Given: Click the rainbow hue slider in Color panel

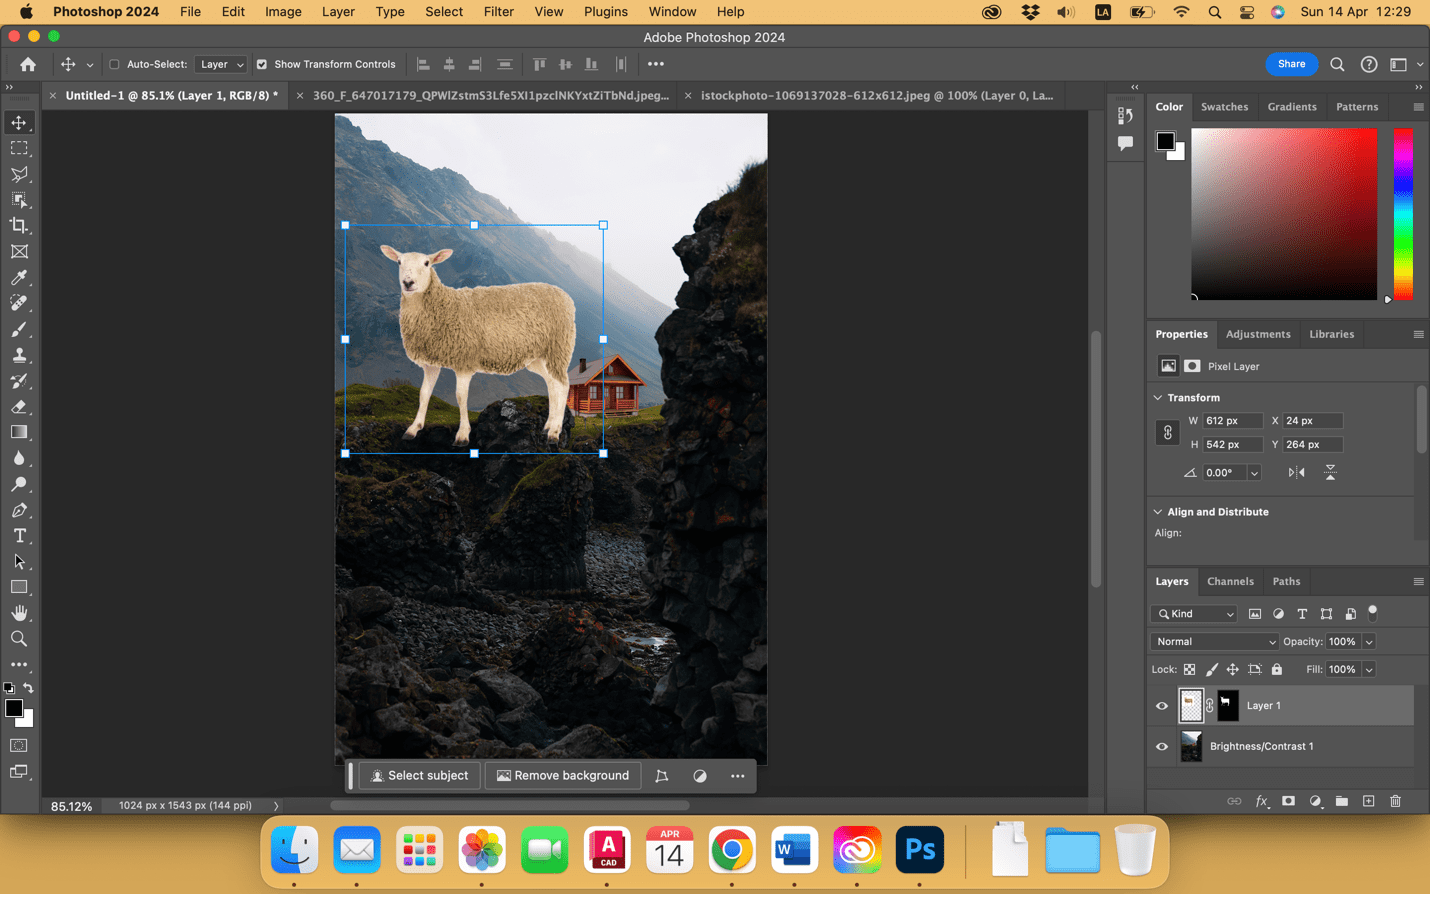Looking at the screenshot, I should coord(1404,214).
